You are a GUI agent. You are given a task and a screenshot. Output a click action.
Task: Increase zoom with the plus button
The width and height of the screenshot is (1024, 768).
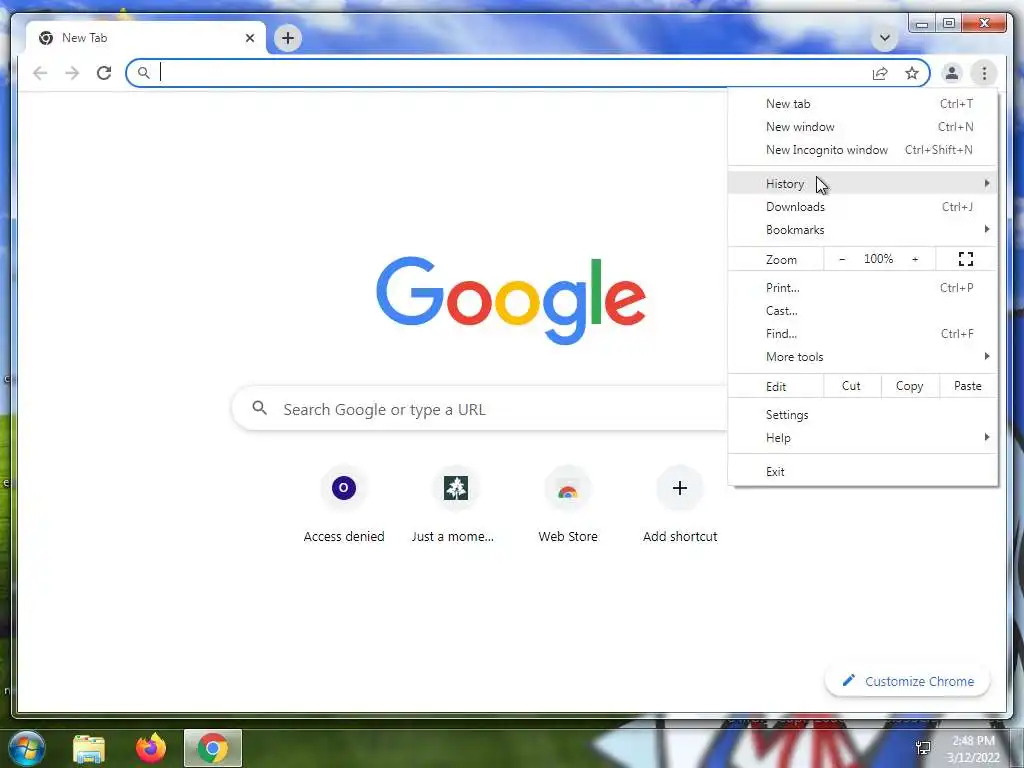point(915,259)
